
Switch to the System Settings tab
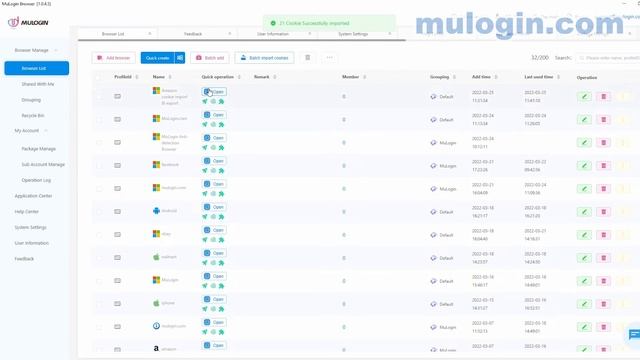(353, 34)
